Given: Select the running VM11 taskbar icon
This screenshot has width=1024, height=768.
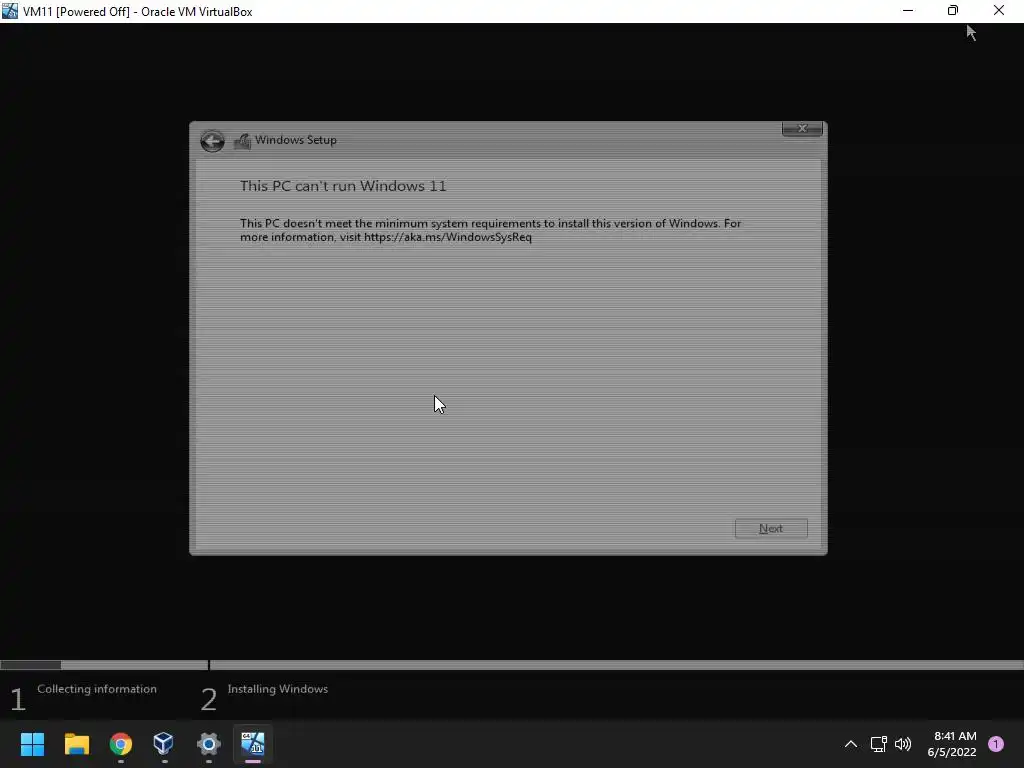Looking at the screenshot, I should coord(253,744).
